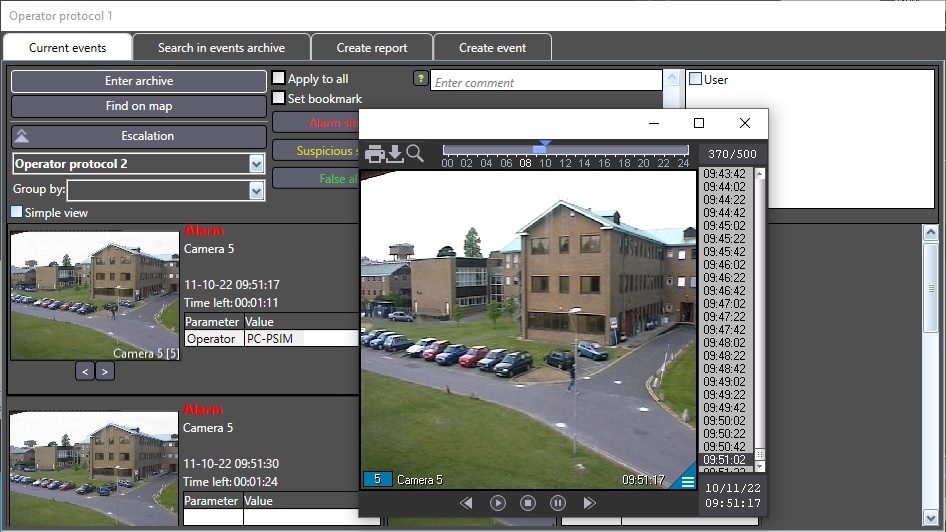Click the yellow question mark help icon

coord(420,78)
